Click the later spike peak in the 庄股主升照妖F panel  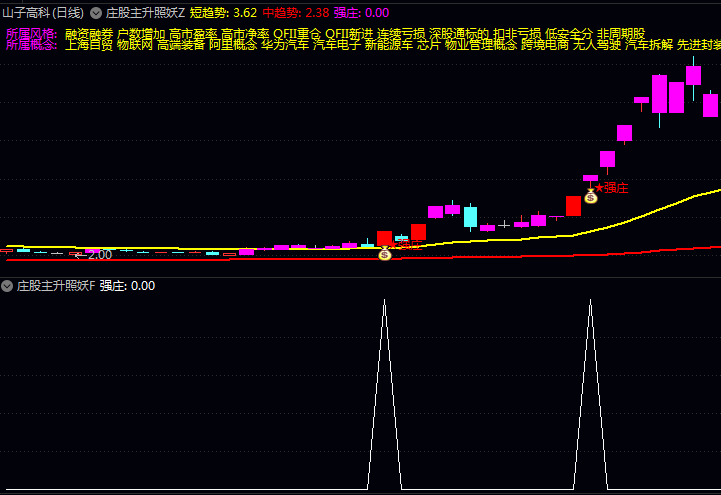tap(590, 301)
